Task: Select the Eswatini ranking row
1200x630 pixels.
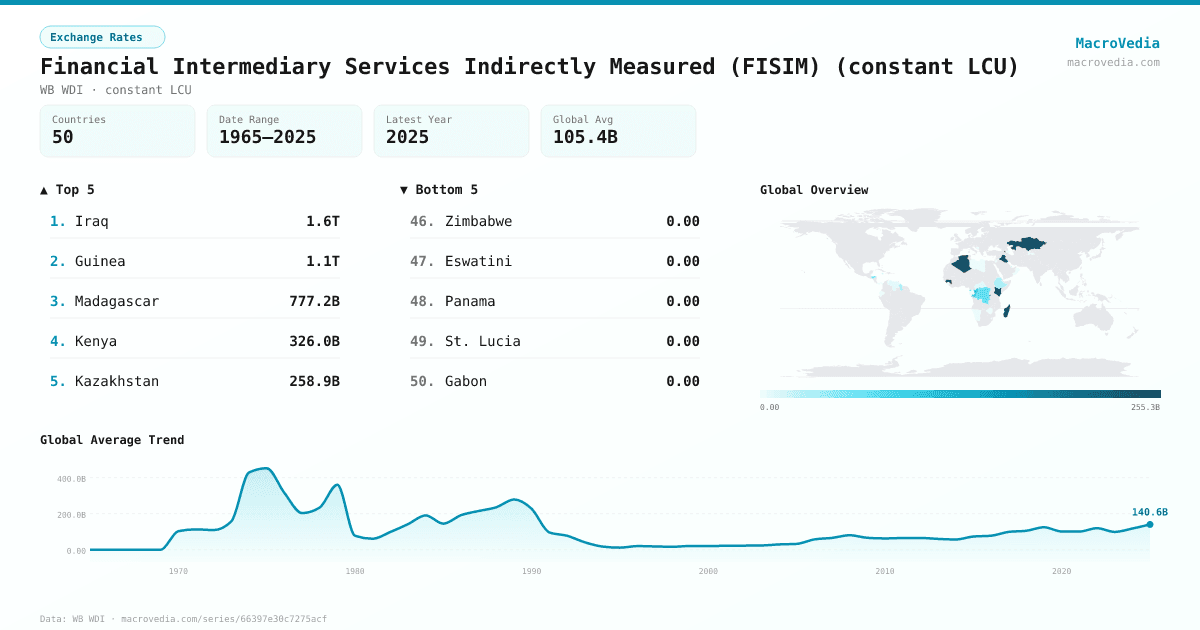Action: coord(555,261)
